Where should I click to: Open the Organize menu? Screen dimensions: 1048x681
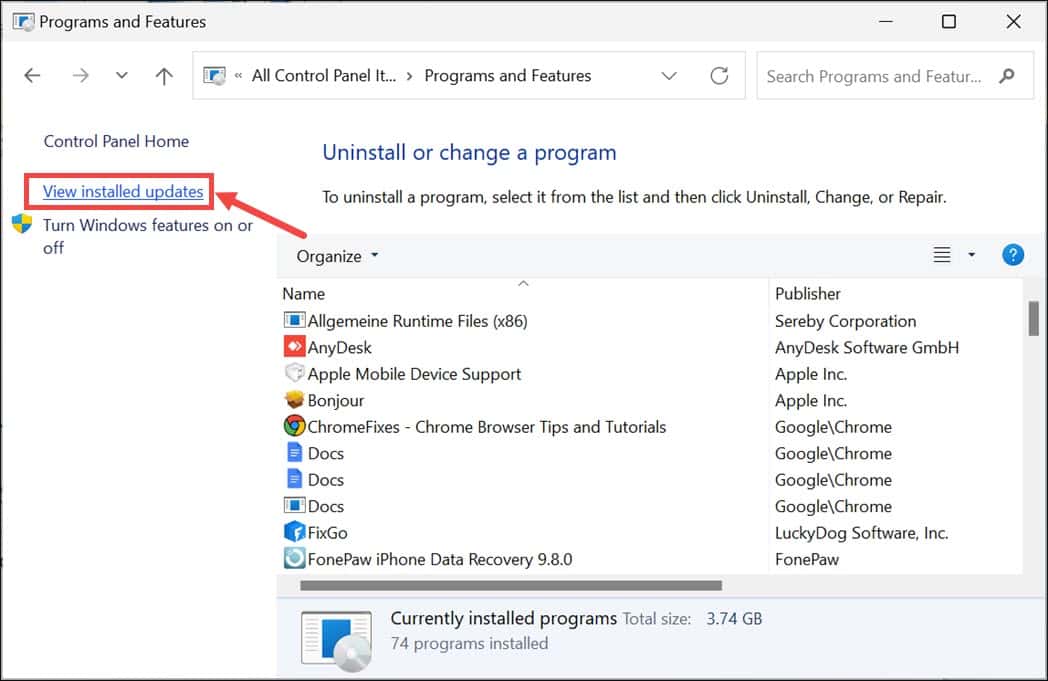pyautogui.click(x=338, y=256)
